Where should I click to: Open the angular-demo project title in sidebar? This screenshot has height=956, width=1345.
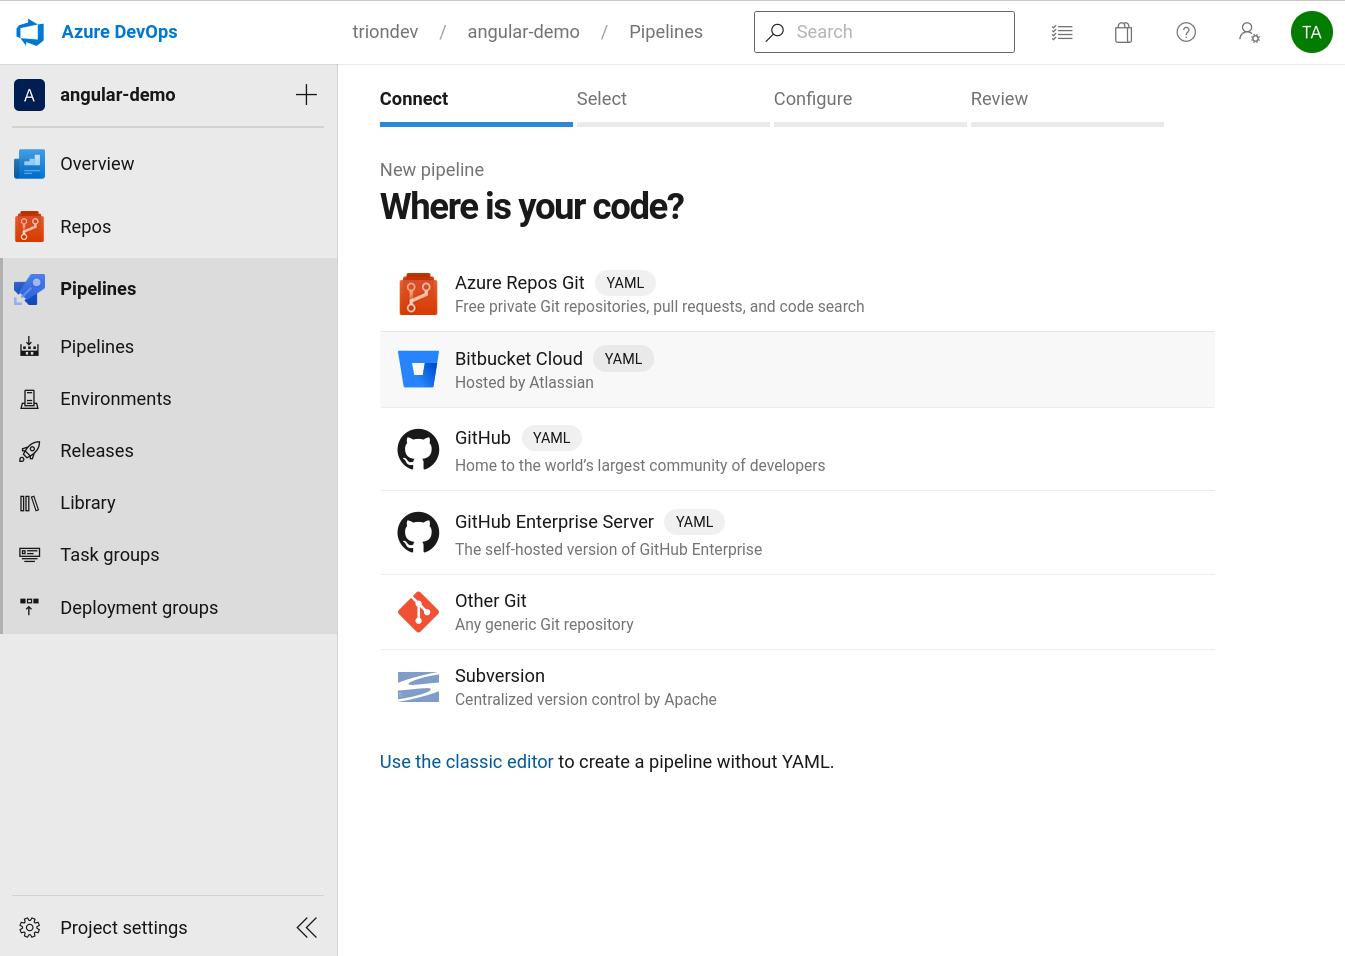tap(118, 95)
